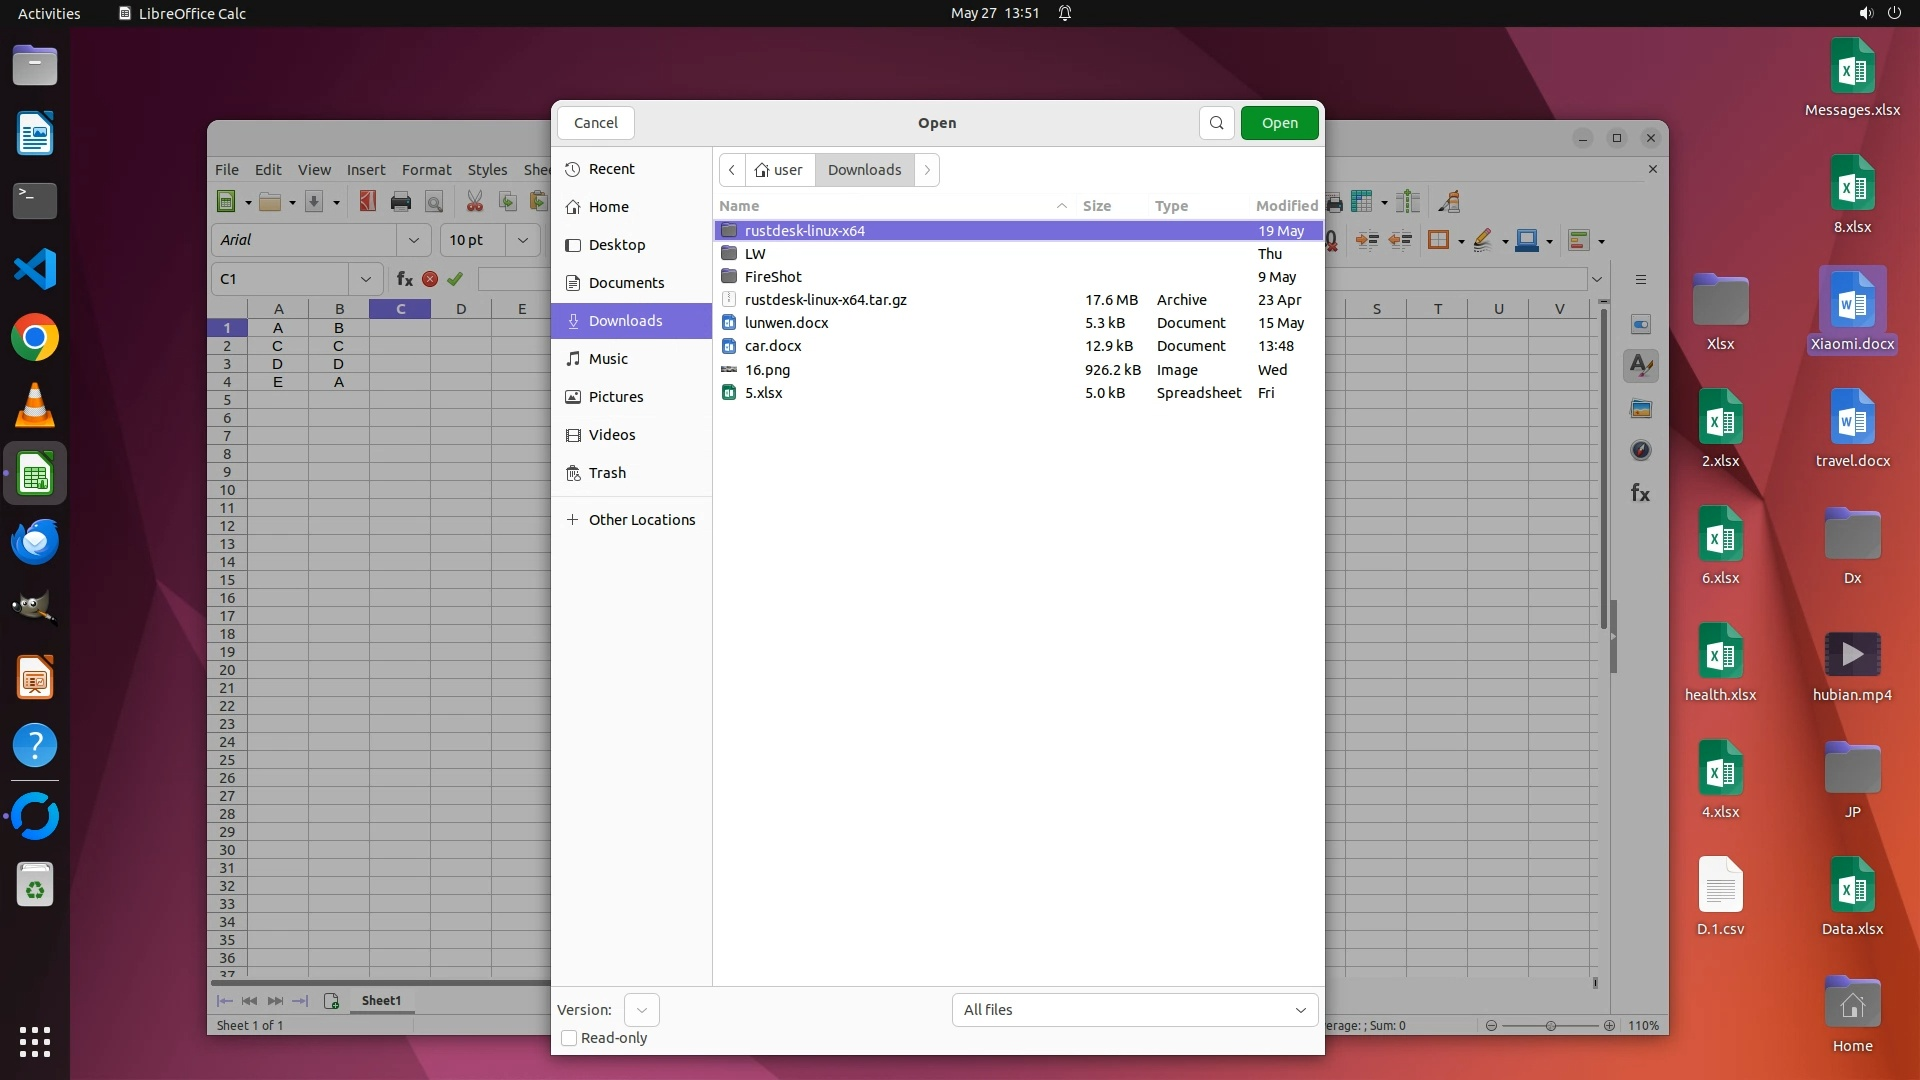Launch Thunderbird from the dock

[x=35, y=542]
